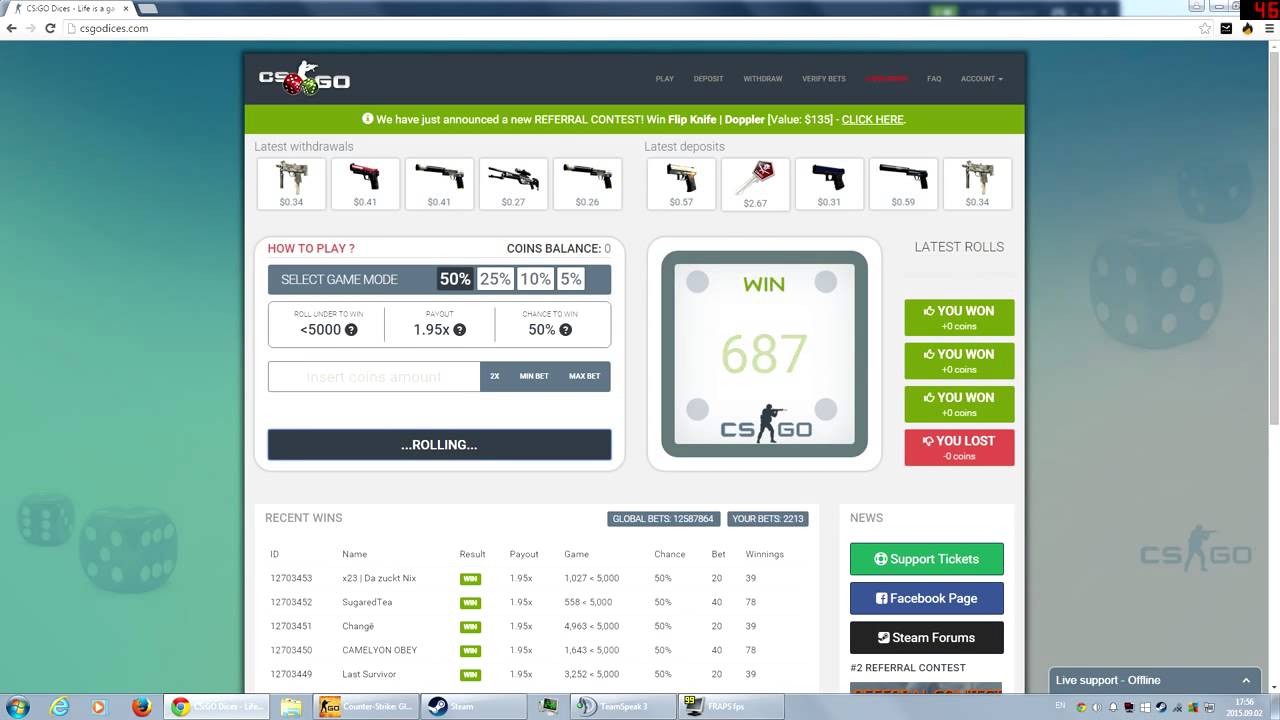
Task: Click the YOUR BETS: 2213 badge
Action: 767,519
